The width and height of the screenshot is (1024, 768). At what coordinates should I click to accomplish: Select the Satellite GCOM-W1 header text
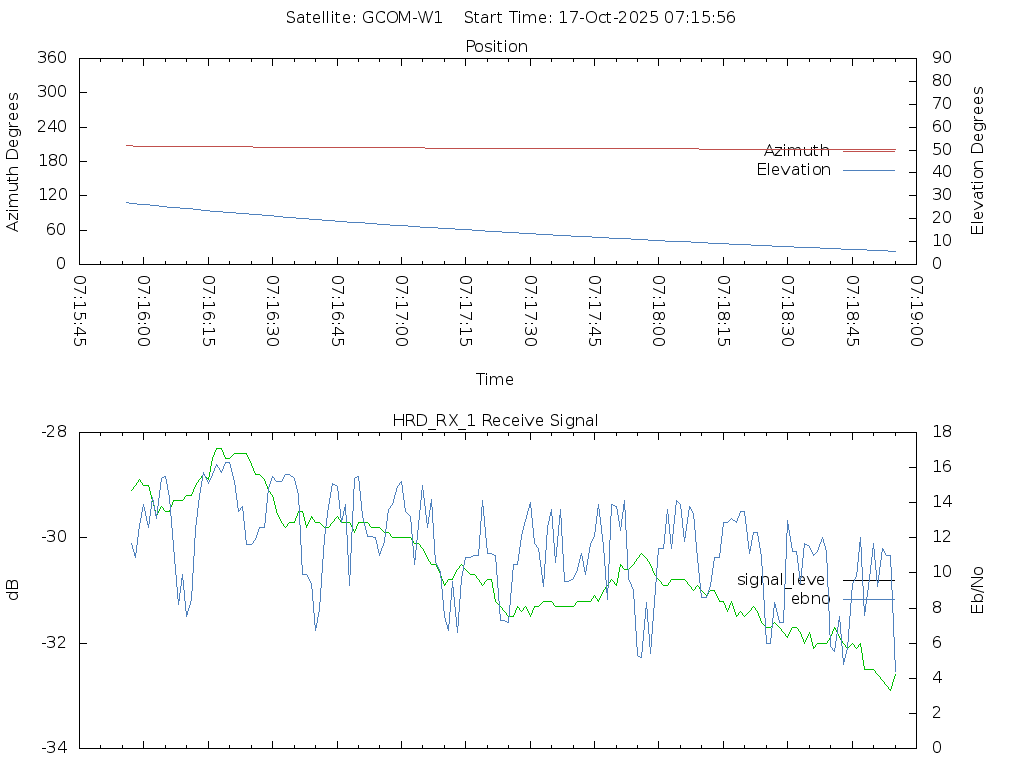(x=364, y=17)
